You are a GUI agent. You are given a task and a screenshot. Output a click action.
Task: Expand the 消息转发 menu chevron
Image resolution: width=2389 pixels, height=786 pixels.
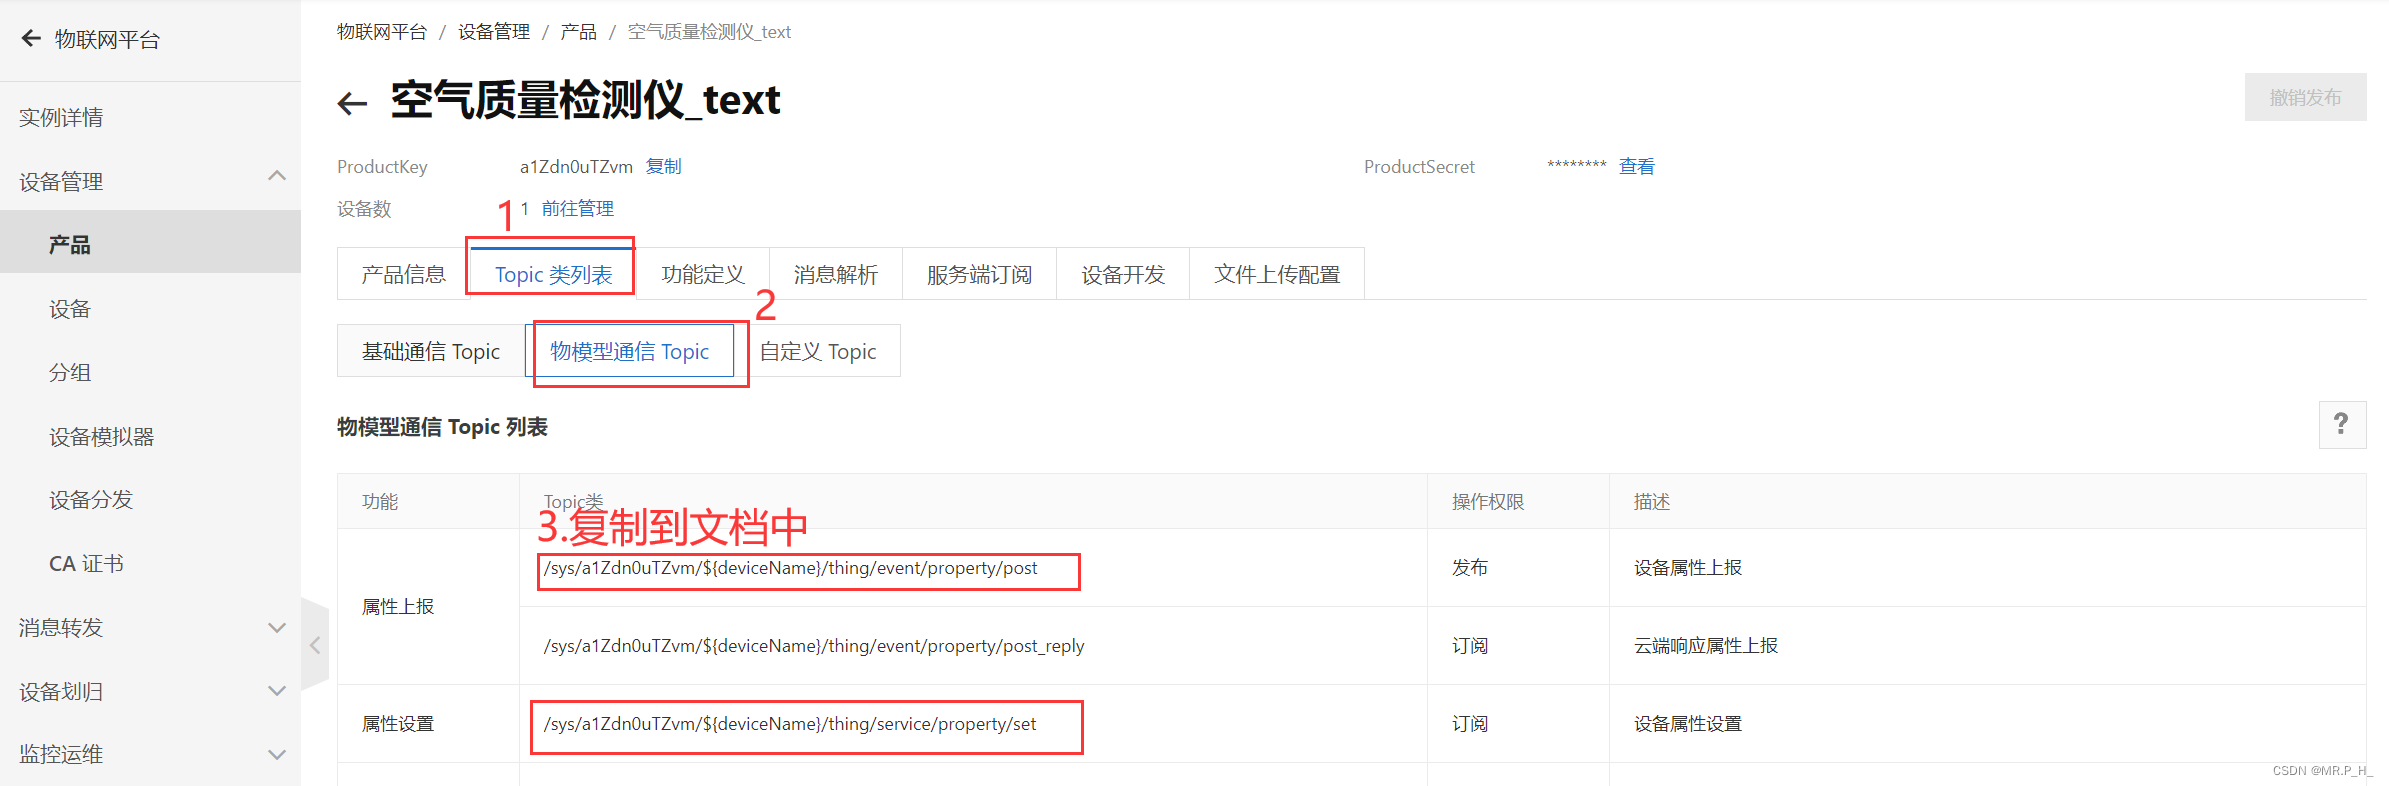(277, 628)
